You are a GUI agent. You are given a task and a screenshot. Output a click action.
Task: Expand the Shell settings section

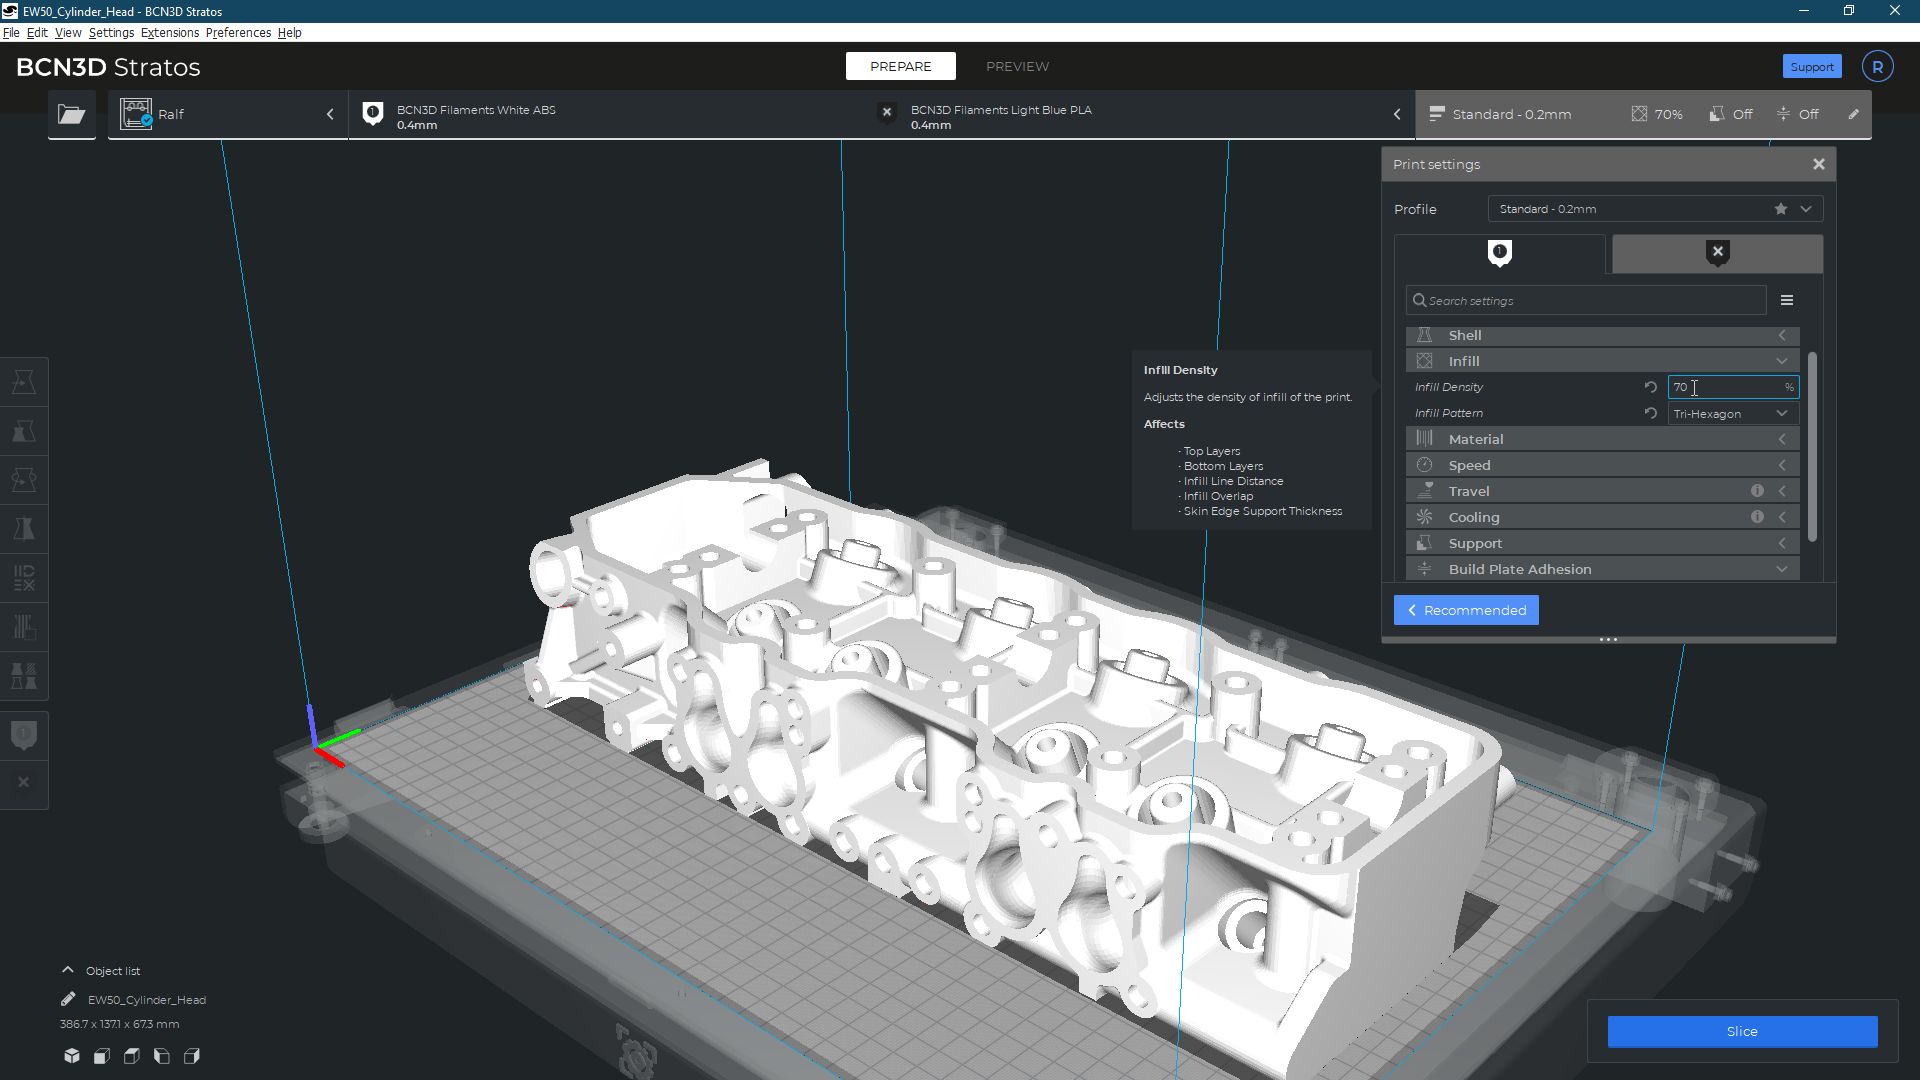click(x=1602, y=335)
